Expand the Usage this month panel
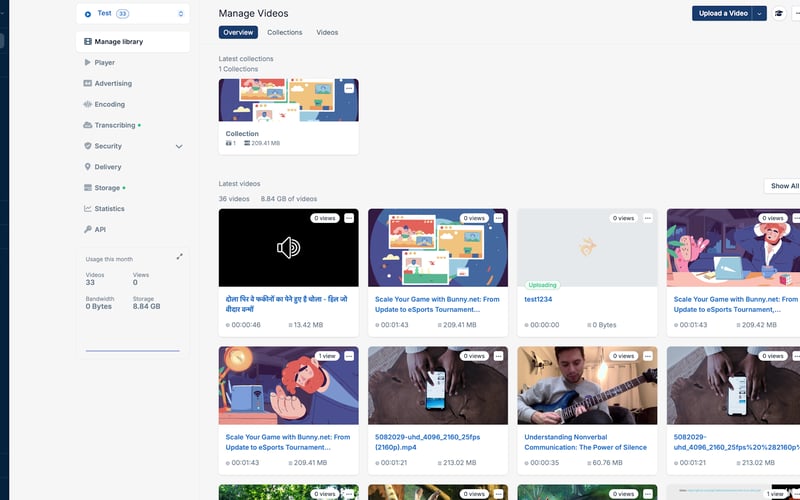Screen dimensions: 800x500 point(179,257)
